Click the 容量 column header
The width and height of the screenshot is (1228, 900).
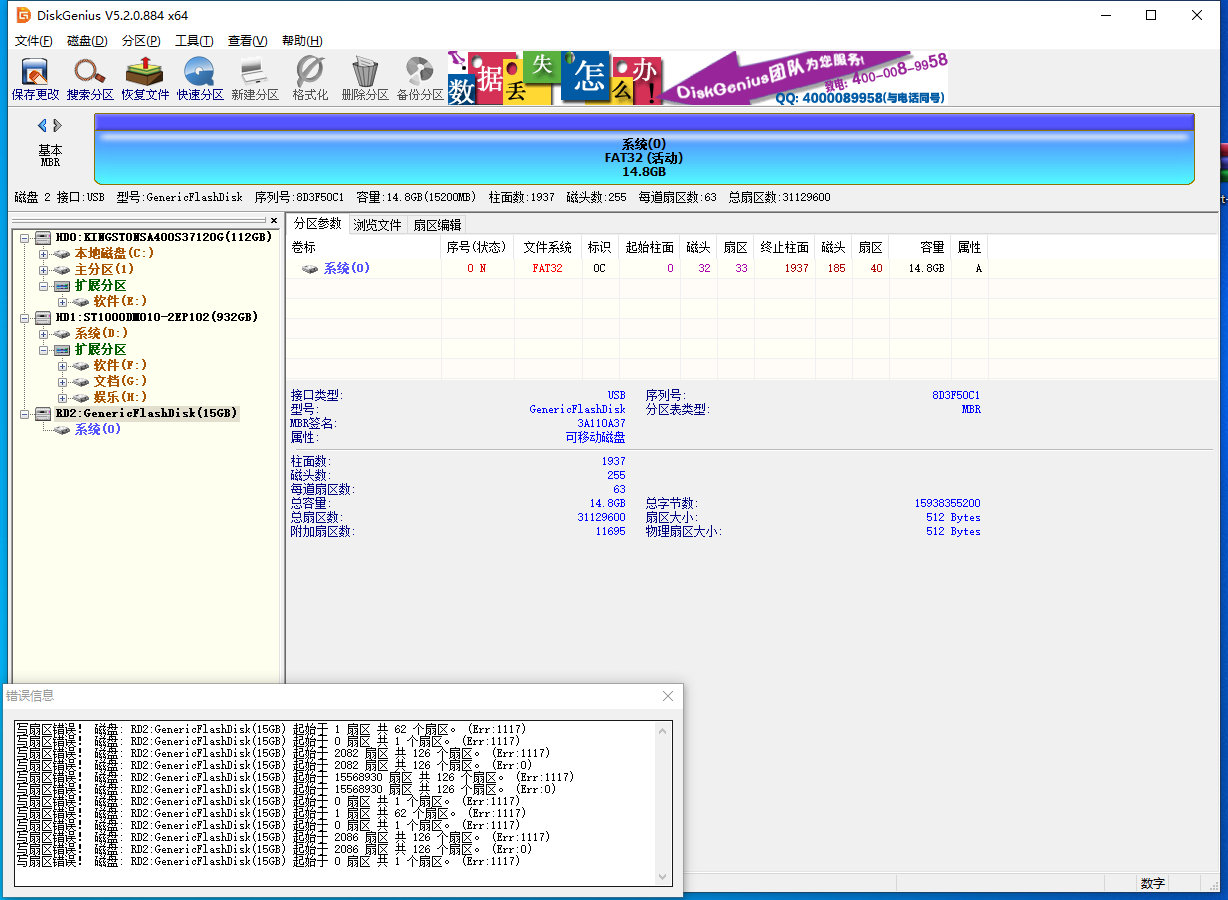pyautogui.click(x=920, y=247)
